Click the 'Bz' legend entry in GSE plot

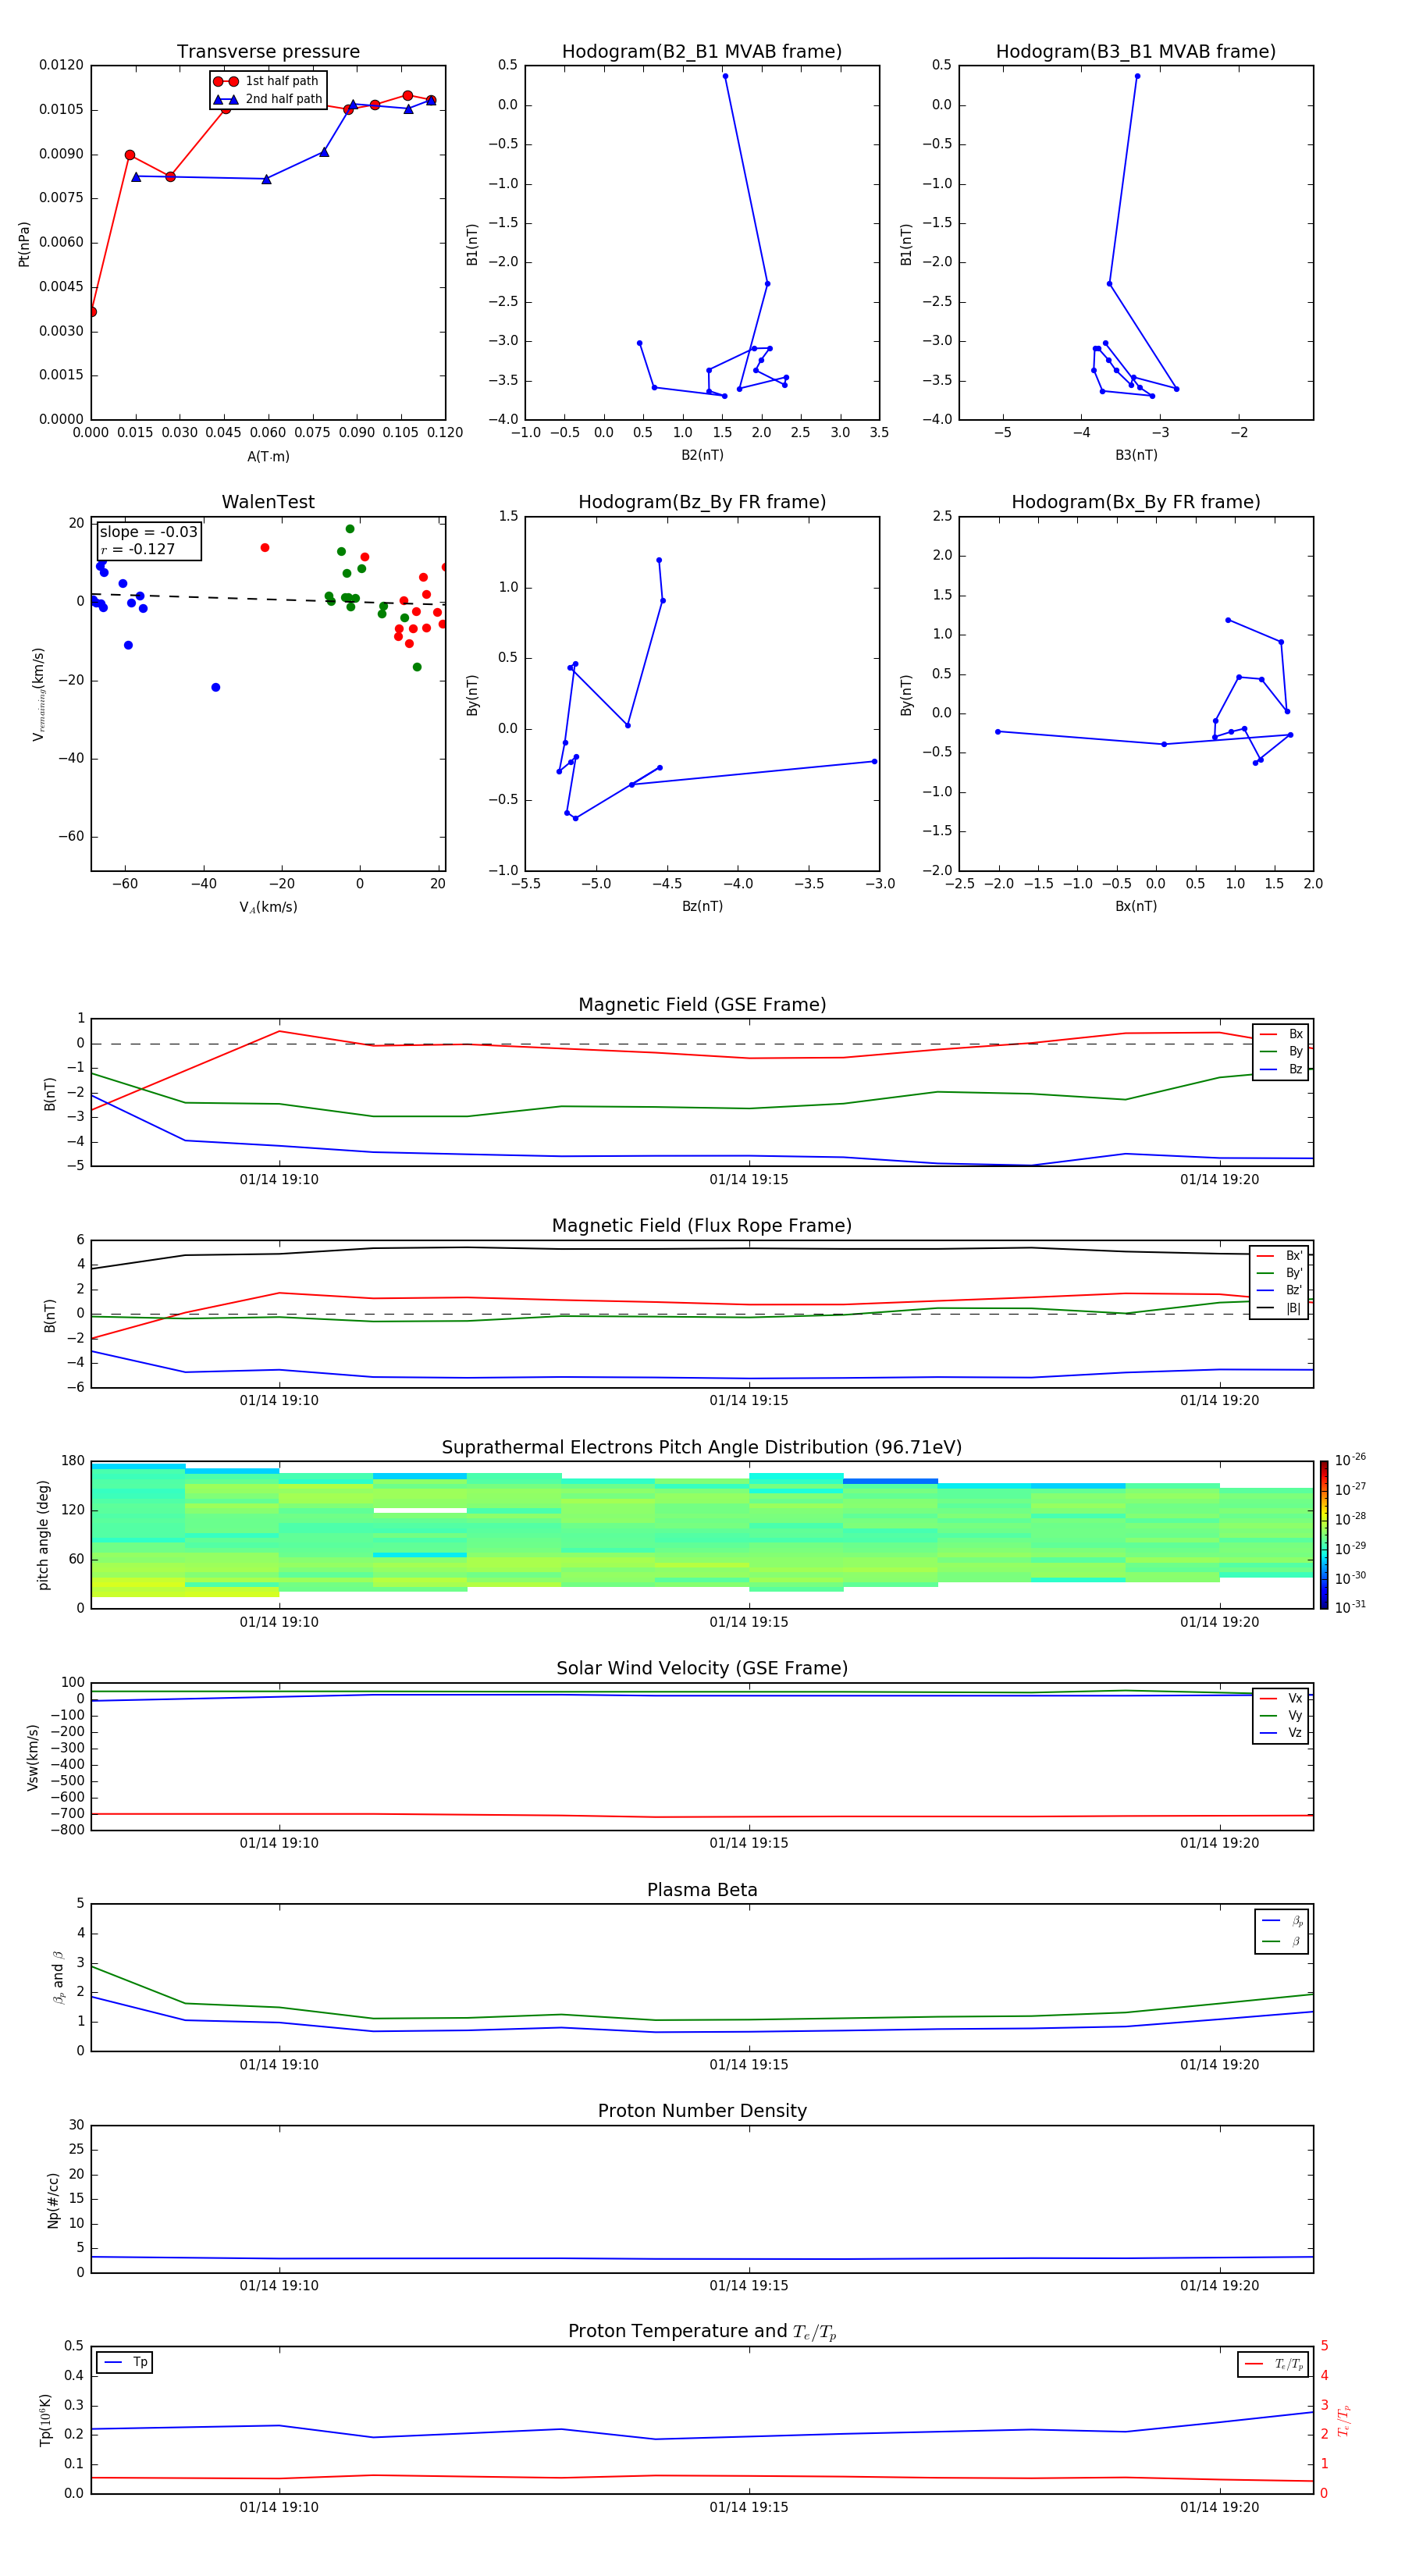coord(1281,1069)
